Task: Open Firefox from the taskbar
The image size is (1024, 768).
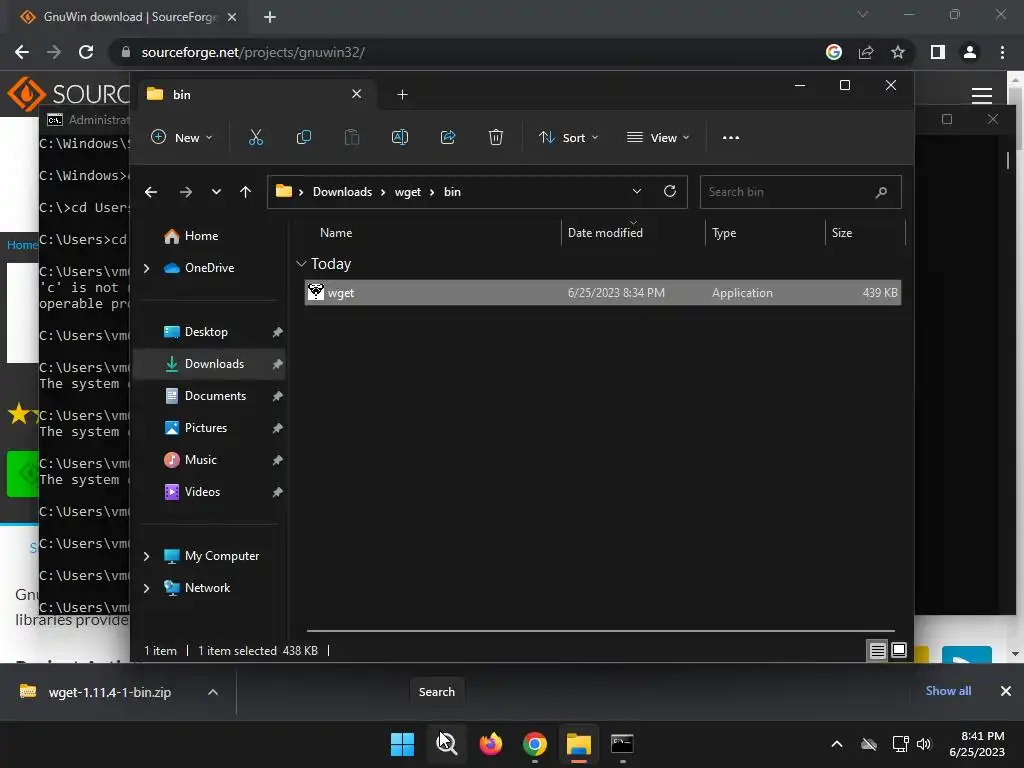Action: point(490,744)
